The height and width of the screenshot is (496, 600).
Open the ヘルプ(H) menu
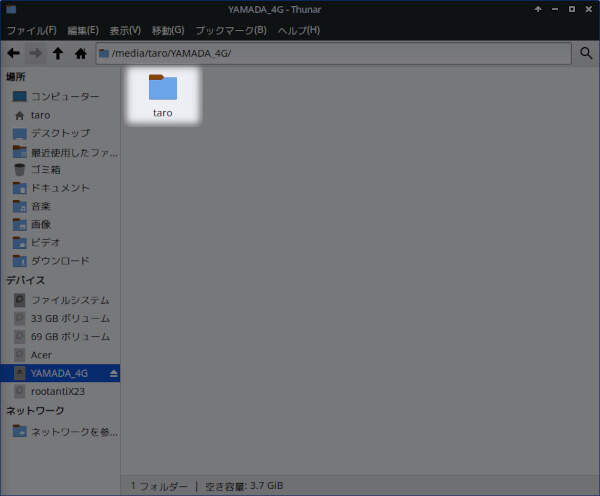(x=299, y=30)
